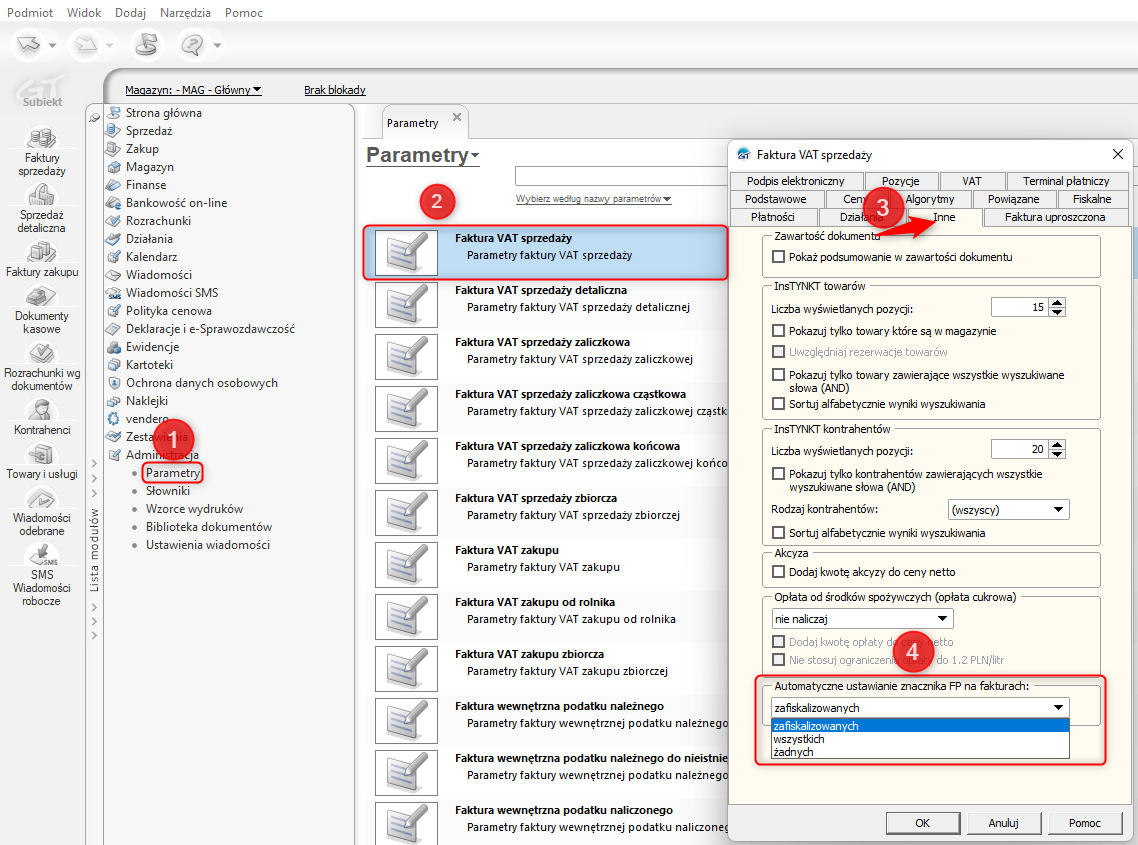Choose 'wszystkich' in the FP dropdown list
The height and width of the screenshot is (845, 1138).
click(x=920, y=739)
